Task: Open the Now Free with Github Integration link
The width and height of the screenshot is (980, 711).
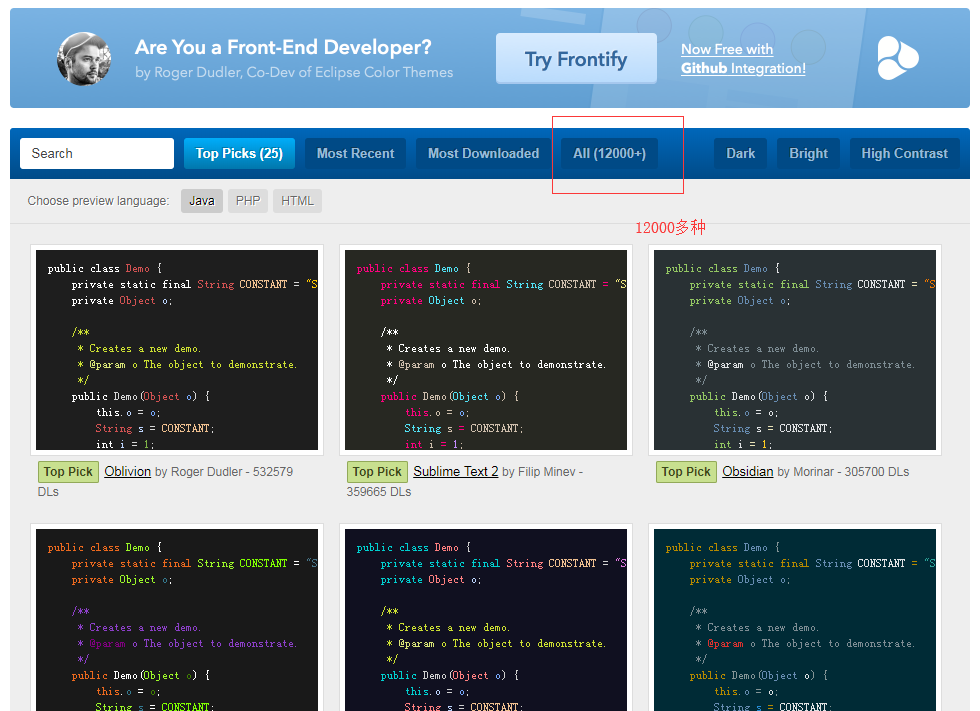Action: pyautogui.click(x=743, y=59)
